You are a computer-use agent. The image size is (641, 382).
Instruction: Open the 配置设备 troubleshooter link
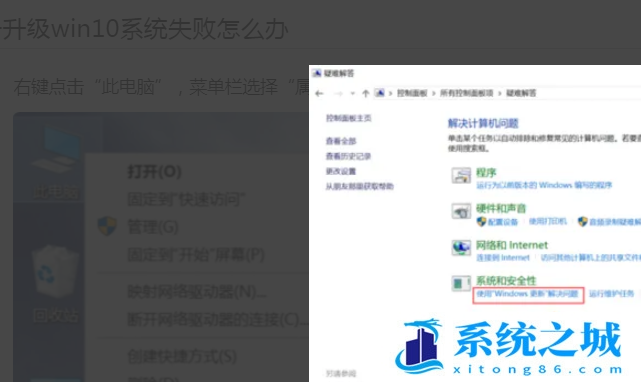(502, 222)
